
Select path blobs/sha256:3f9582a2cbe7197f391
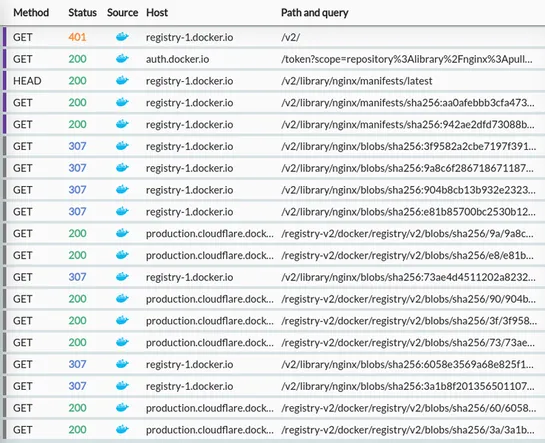[408, 146]
